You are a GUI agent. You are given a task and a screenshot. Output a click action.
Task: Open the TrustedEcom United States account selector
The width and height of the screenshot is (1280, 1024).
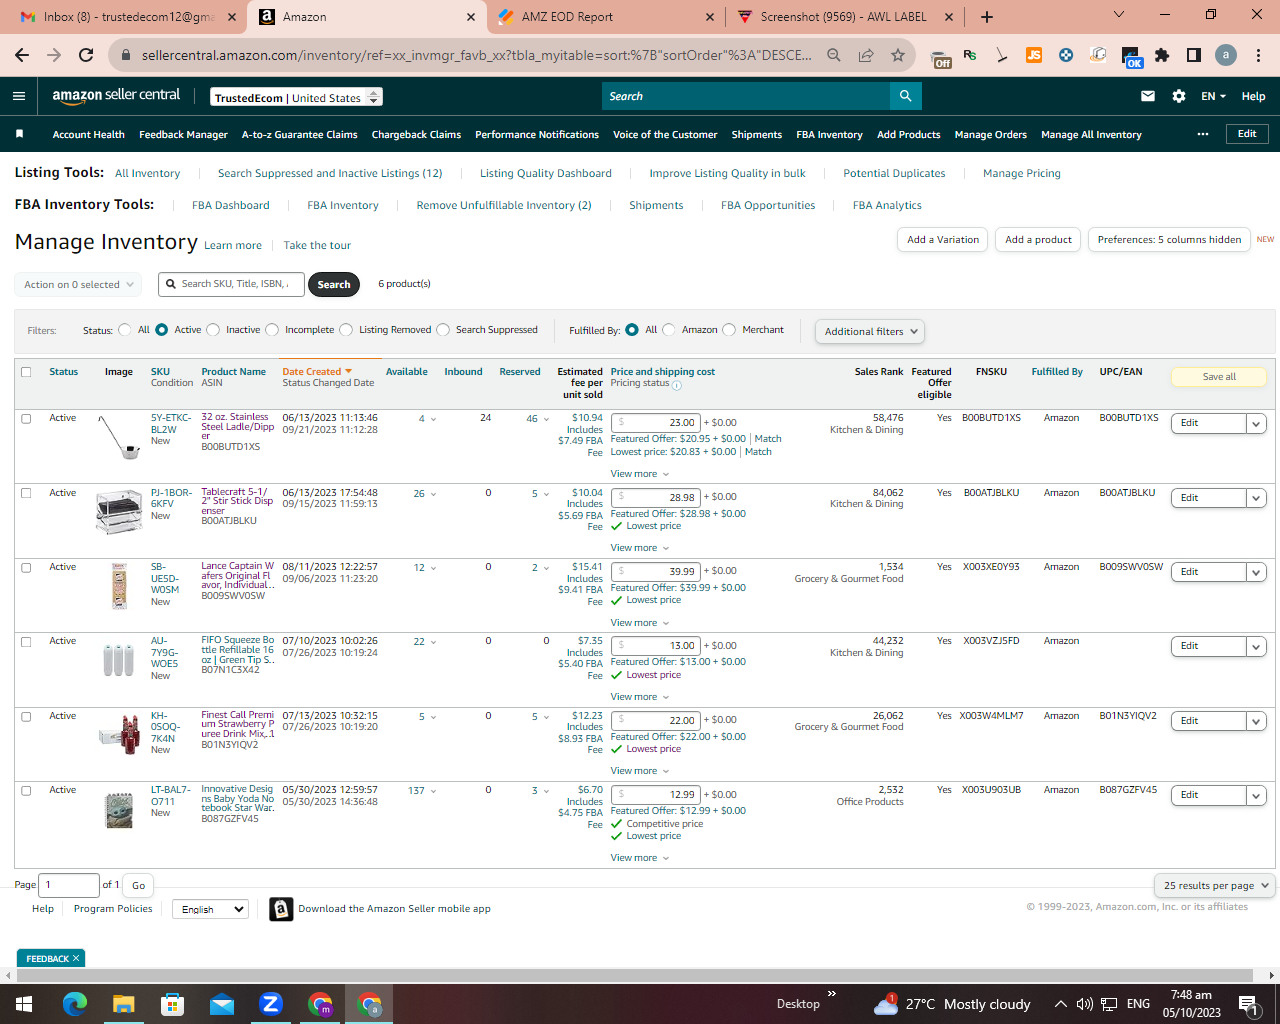click(297, 97)
